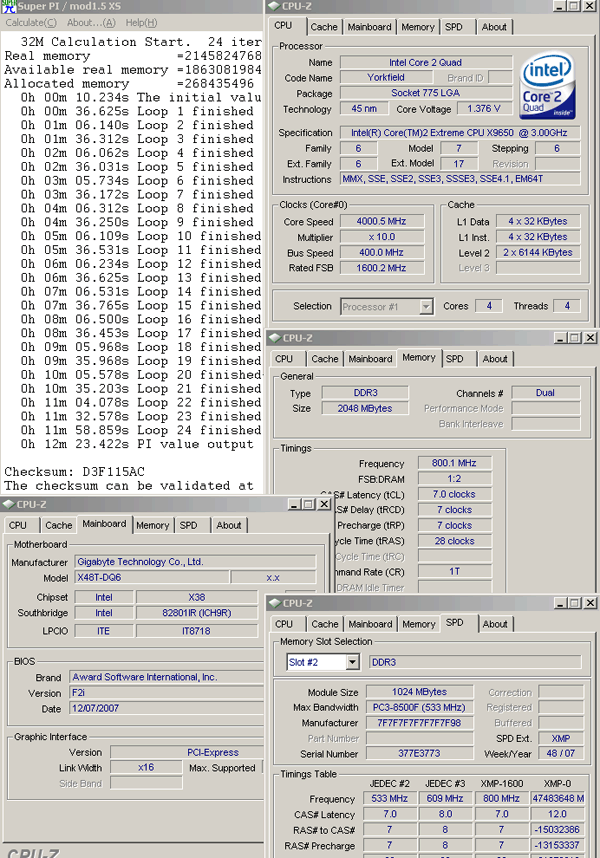The height and width of the screenshot is (858, 600).
Task: Click the Core Voltage value 1.376 V
Action: [484, 108]
